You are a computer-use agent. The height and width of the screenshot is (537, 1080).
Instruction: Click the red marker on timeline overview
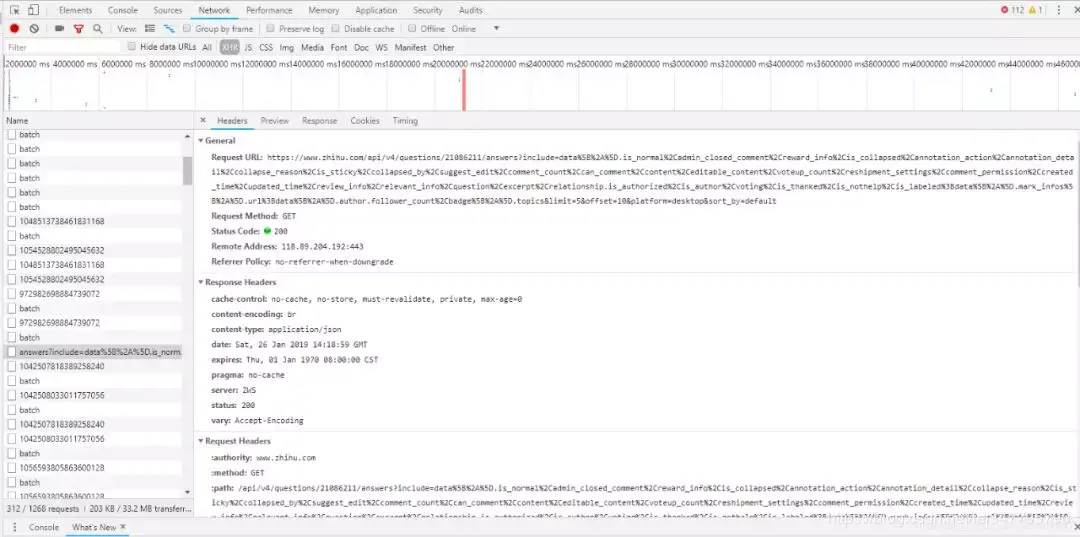[x=464, y=90]
